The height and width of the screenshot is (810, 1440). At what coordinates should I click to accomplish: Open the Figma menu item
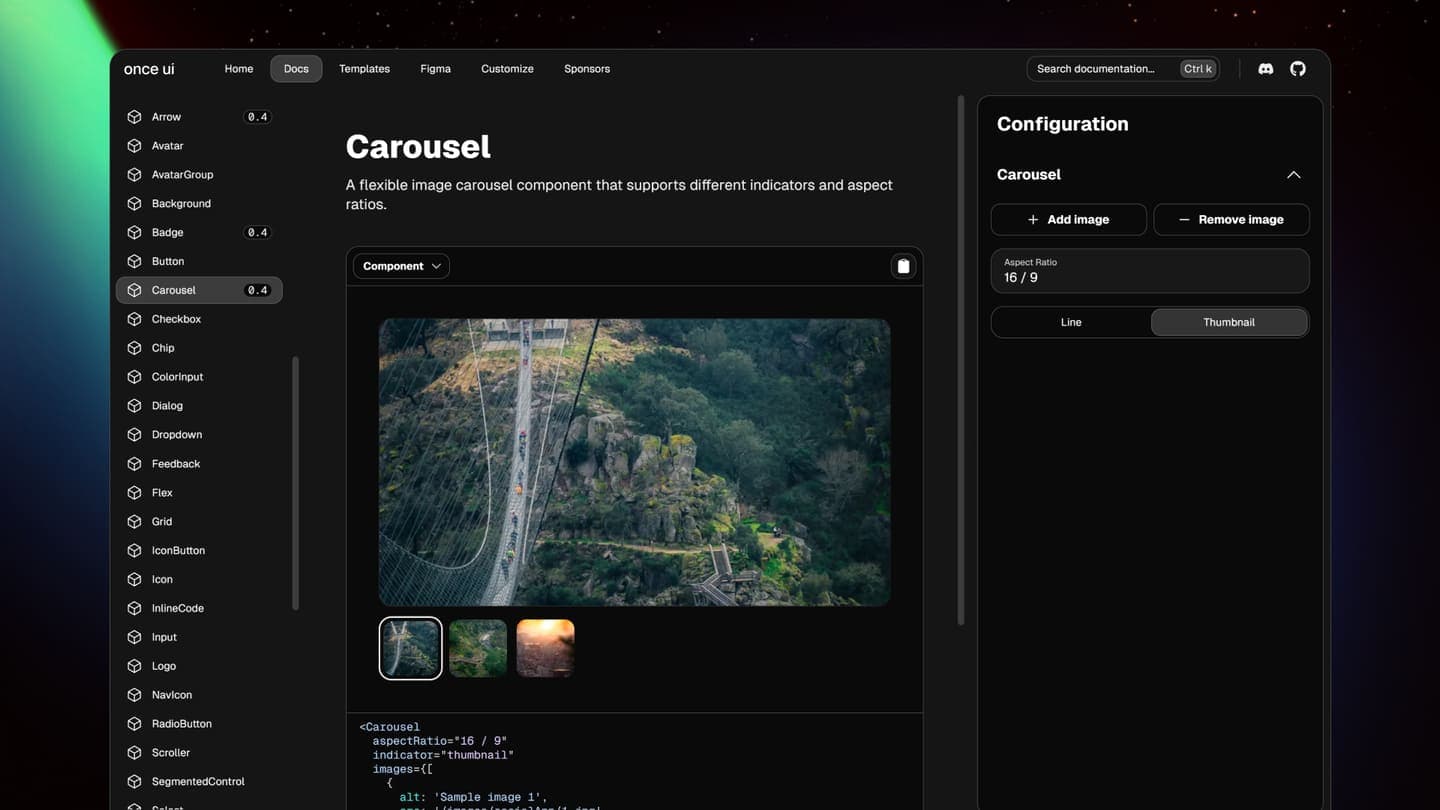coord(435,68)
